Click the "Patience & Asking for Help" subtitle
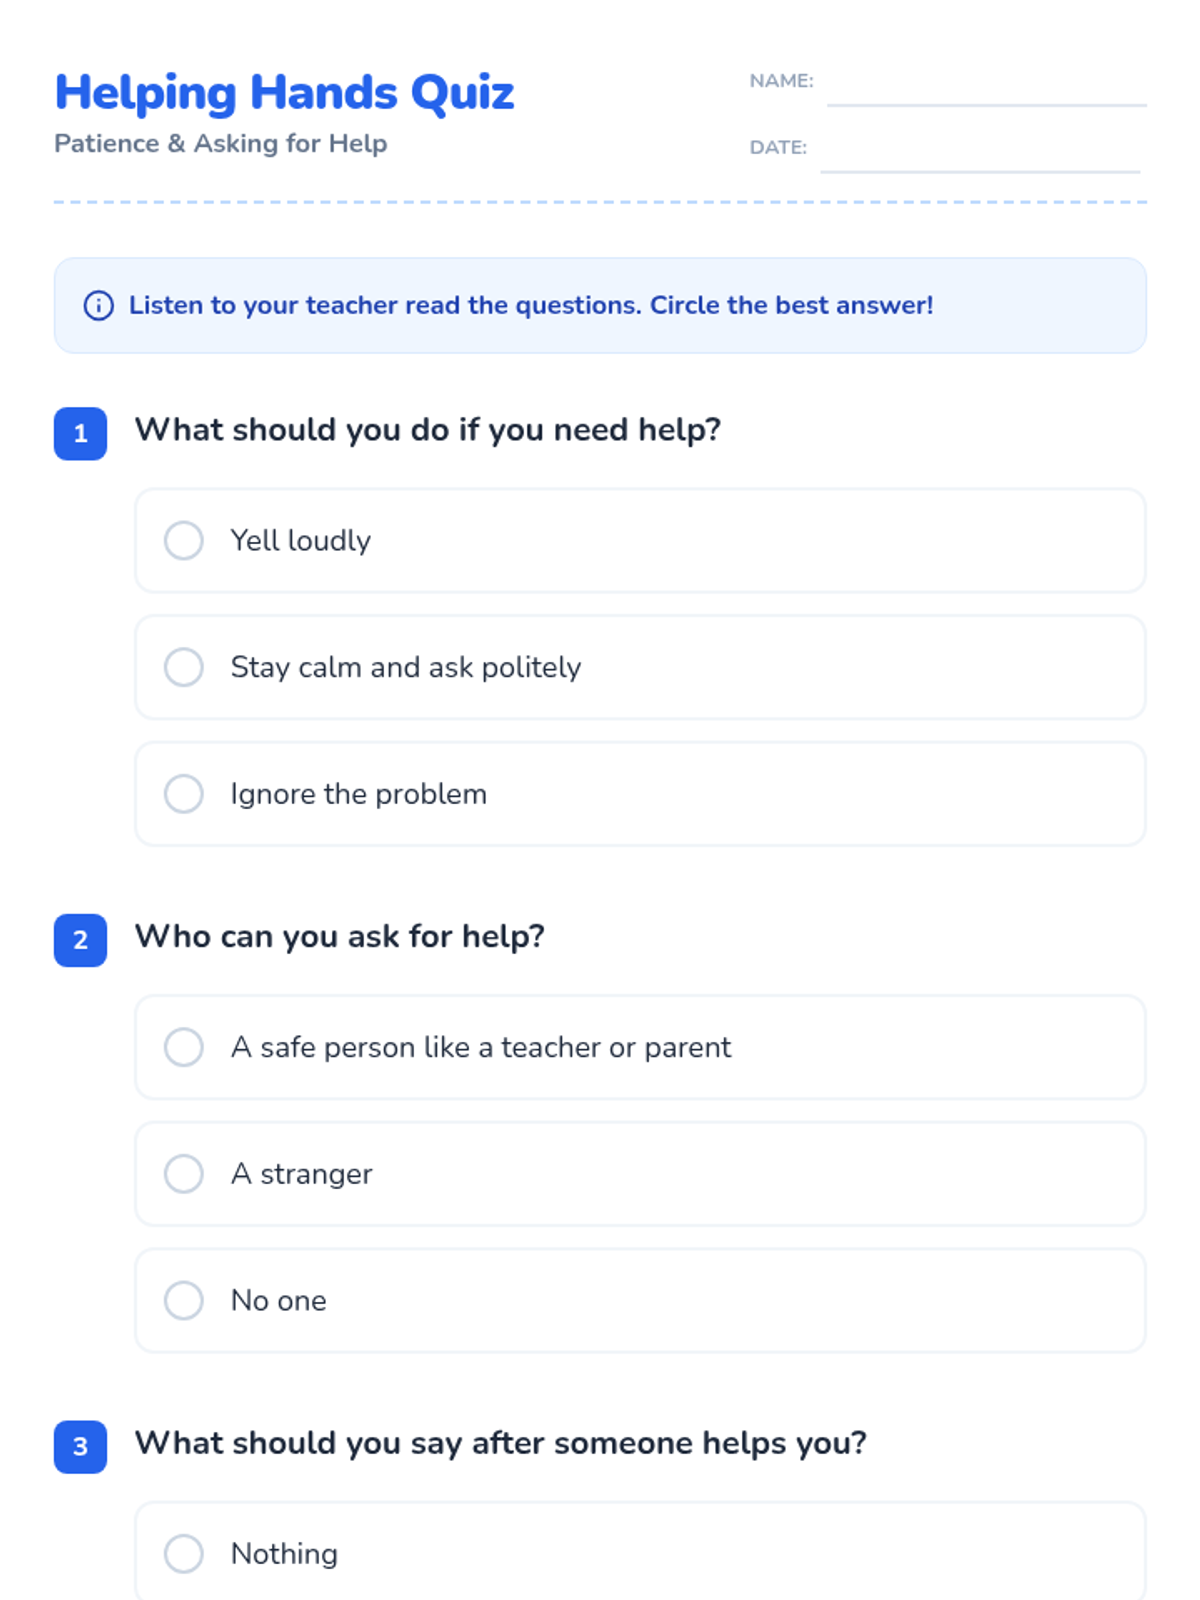 click(220, 144)
